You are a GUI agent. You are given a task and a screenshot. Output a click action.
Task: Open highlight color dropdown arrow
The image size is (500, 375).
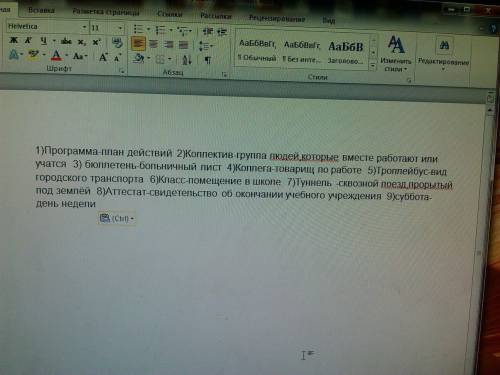[x=44, y=55]
